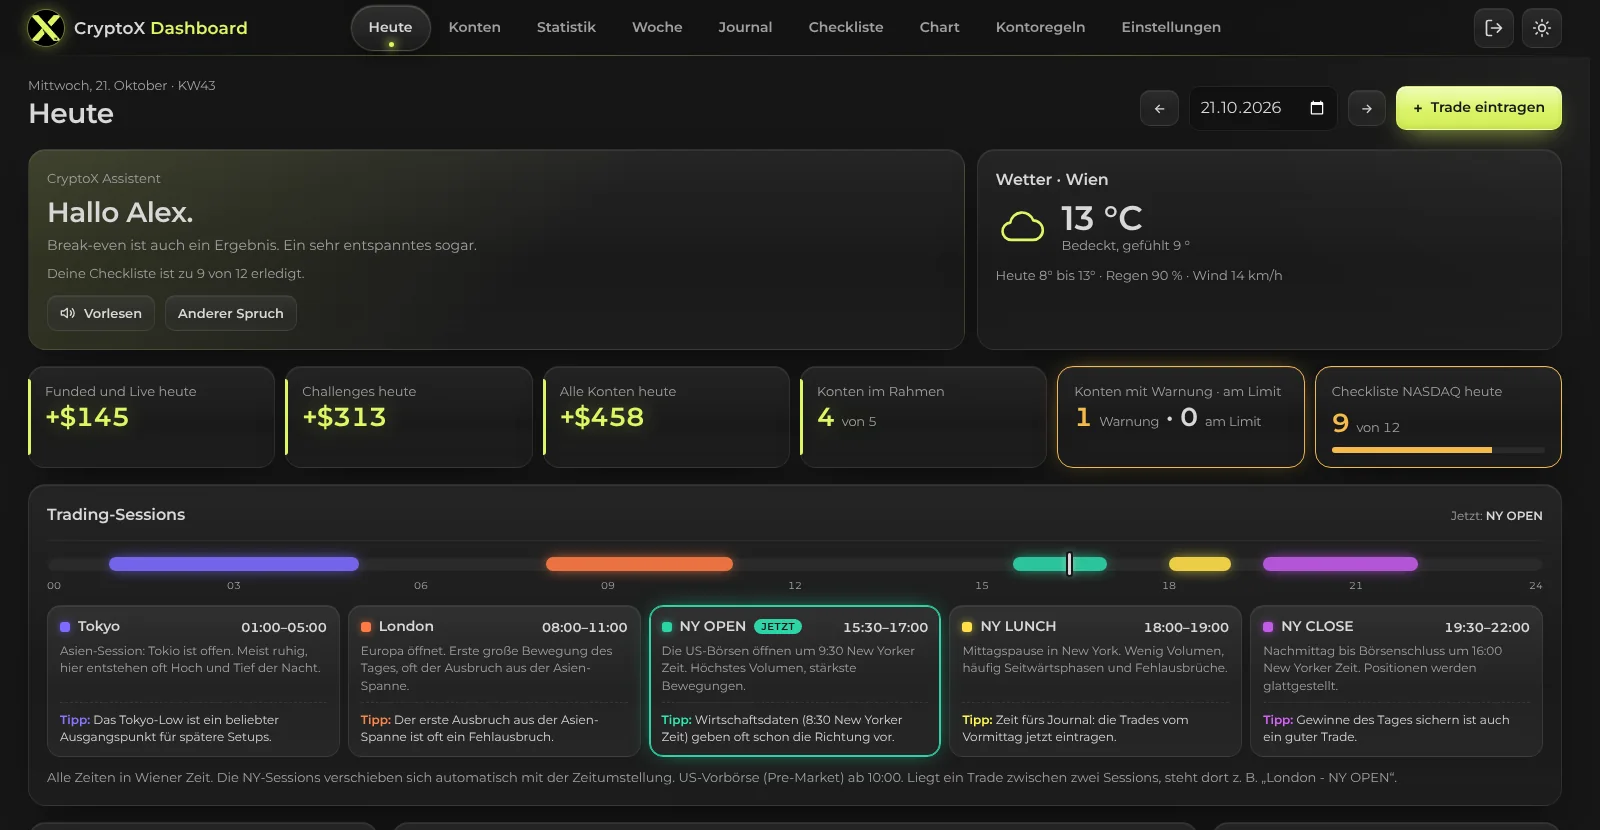Open the Journal tab
This screenshot has width=1600, height=830.
745,28
